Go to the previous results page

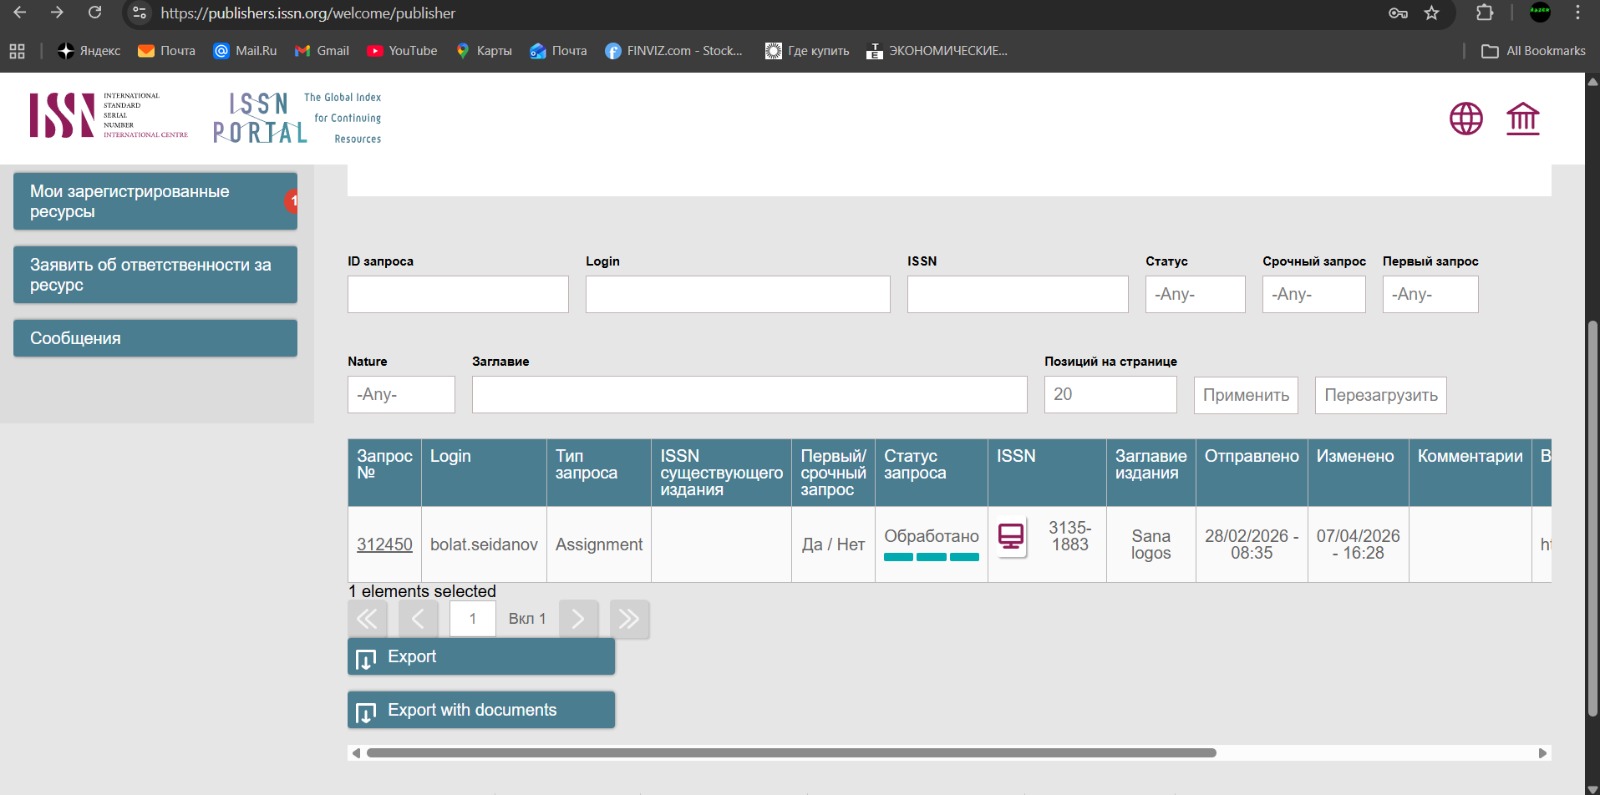click(x=418, y=619)
